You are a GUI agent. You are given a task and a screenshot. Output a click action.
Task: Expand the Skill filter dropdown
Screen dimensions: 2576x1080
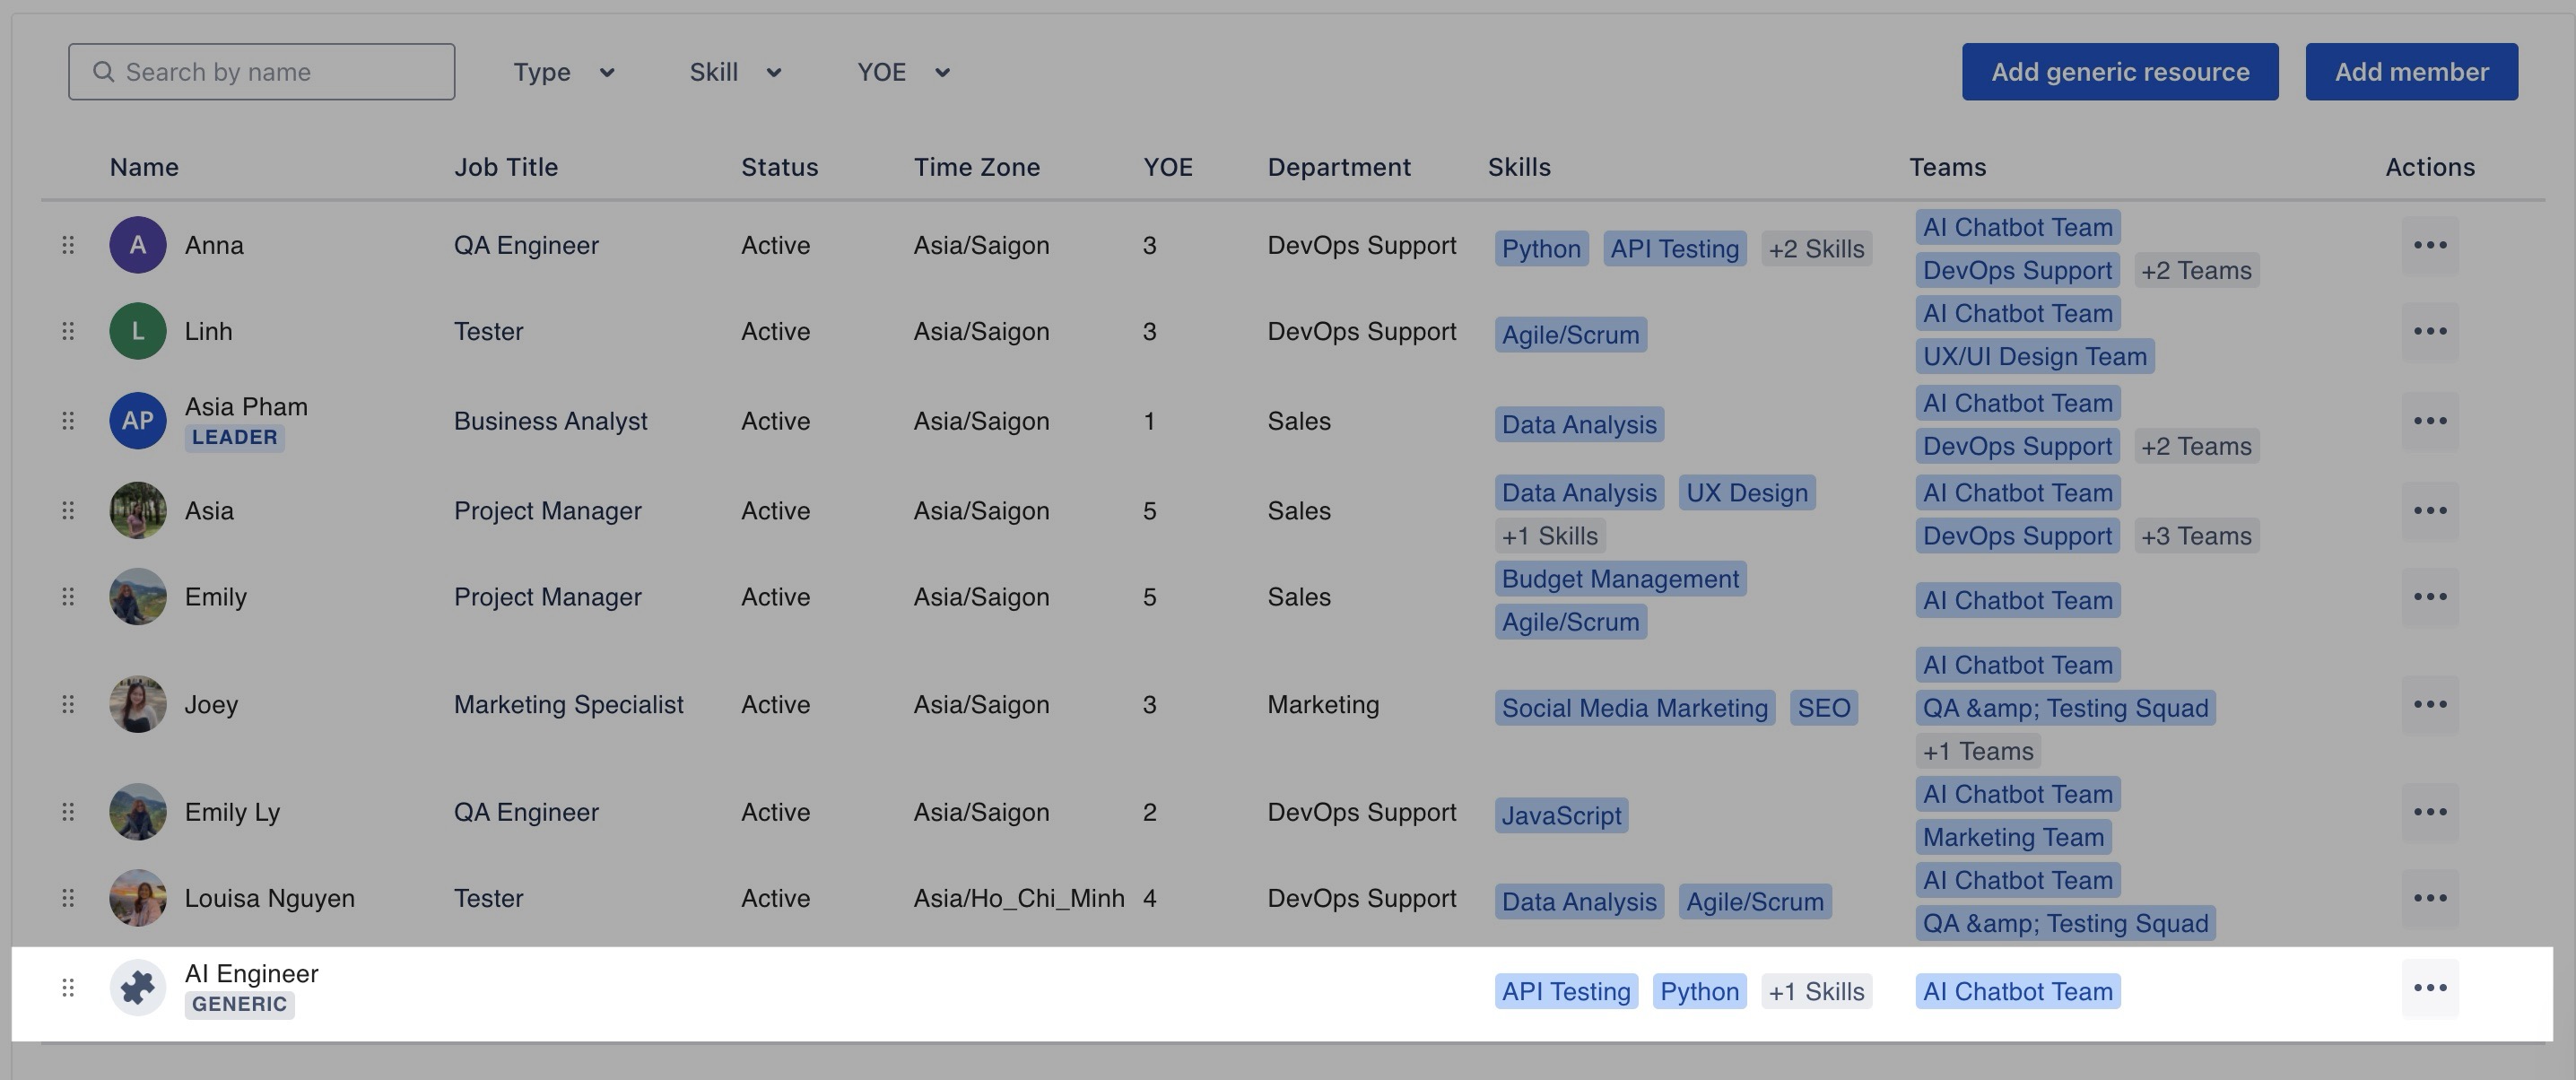coord(735,72)
